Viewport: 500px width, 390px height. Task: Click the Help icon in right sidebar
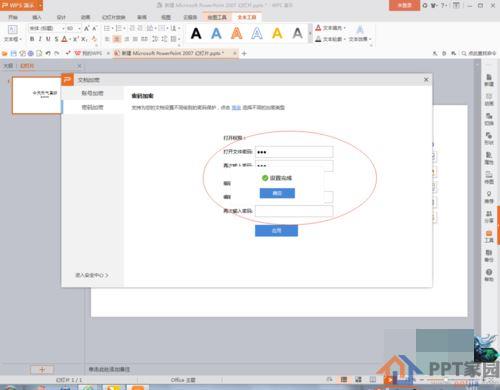(x=489, y=275)
